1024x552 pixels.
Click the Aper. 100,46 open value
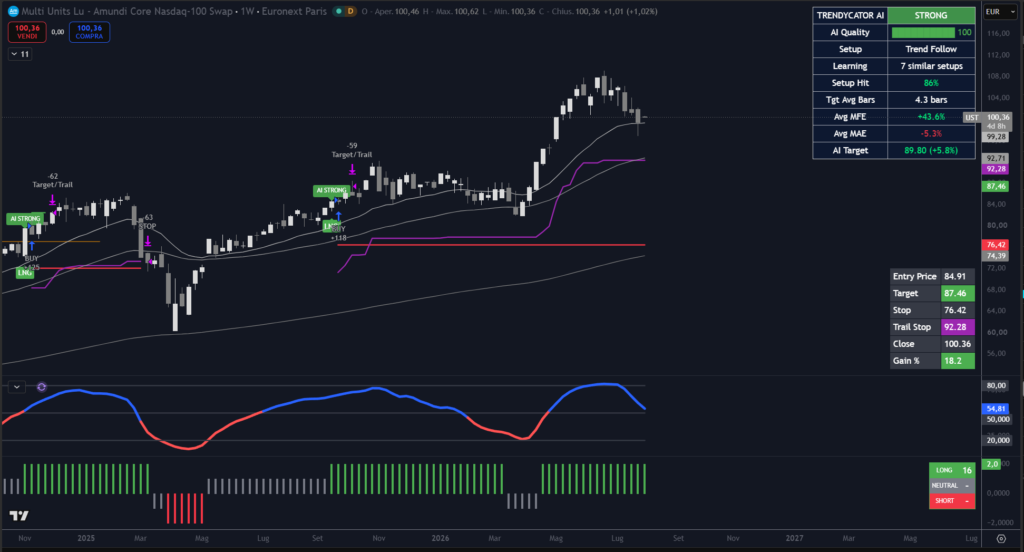[x=397, y=11]
